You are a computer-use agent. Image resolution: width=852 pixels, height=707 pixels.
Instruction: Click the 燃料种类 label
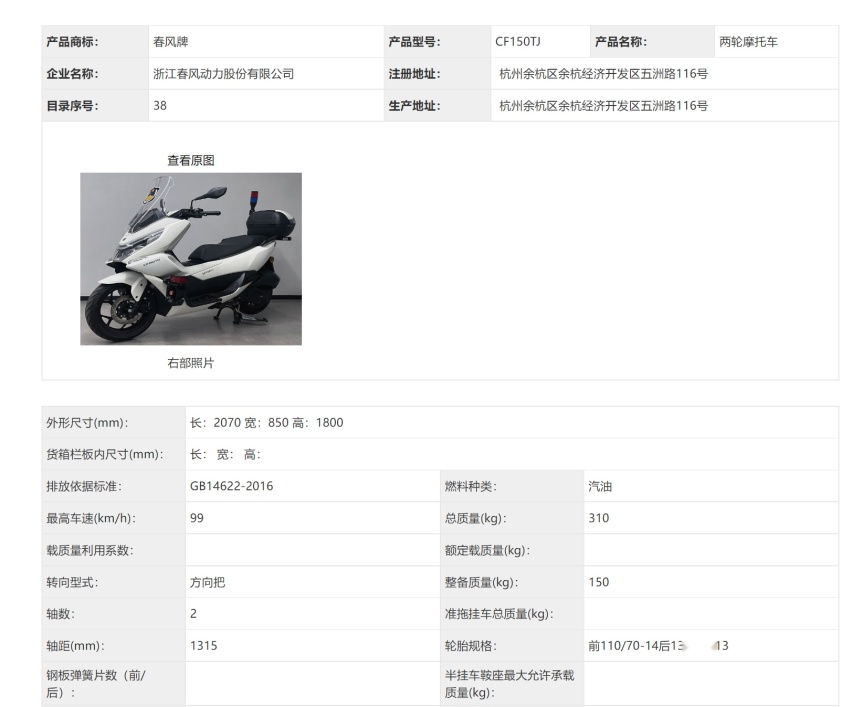(471, 486)
